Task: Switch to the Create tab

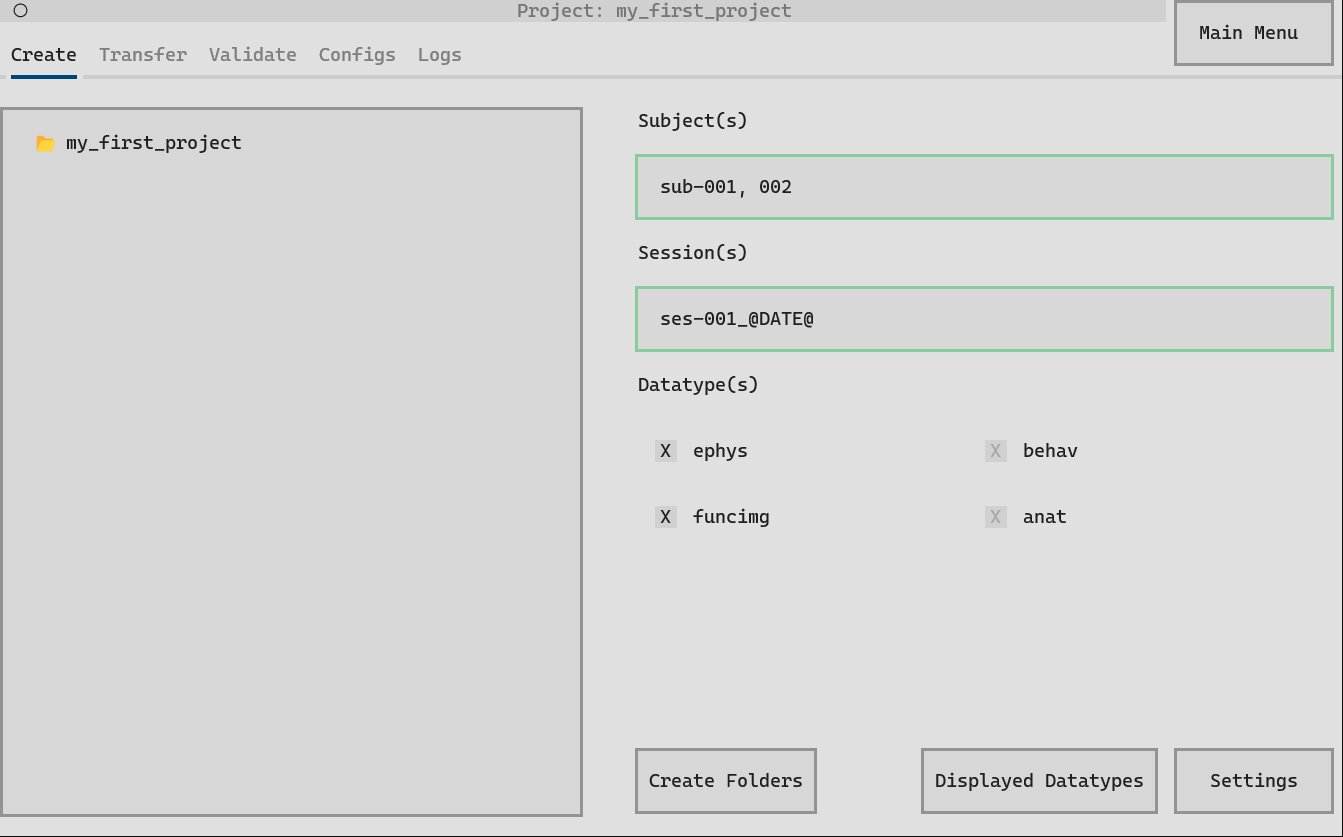Action: [x=43, y=55]
